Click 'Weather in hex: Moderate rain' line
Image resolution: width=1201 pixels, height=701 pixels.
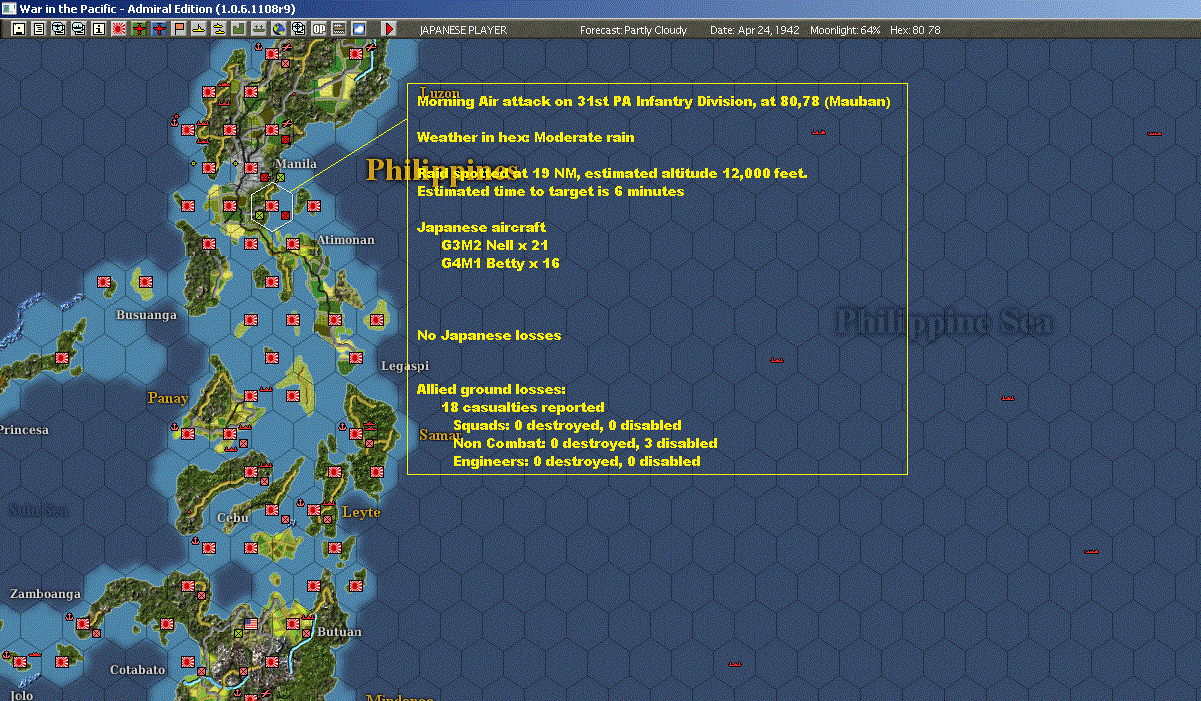tap(525, 137)
